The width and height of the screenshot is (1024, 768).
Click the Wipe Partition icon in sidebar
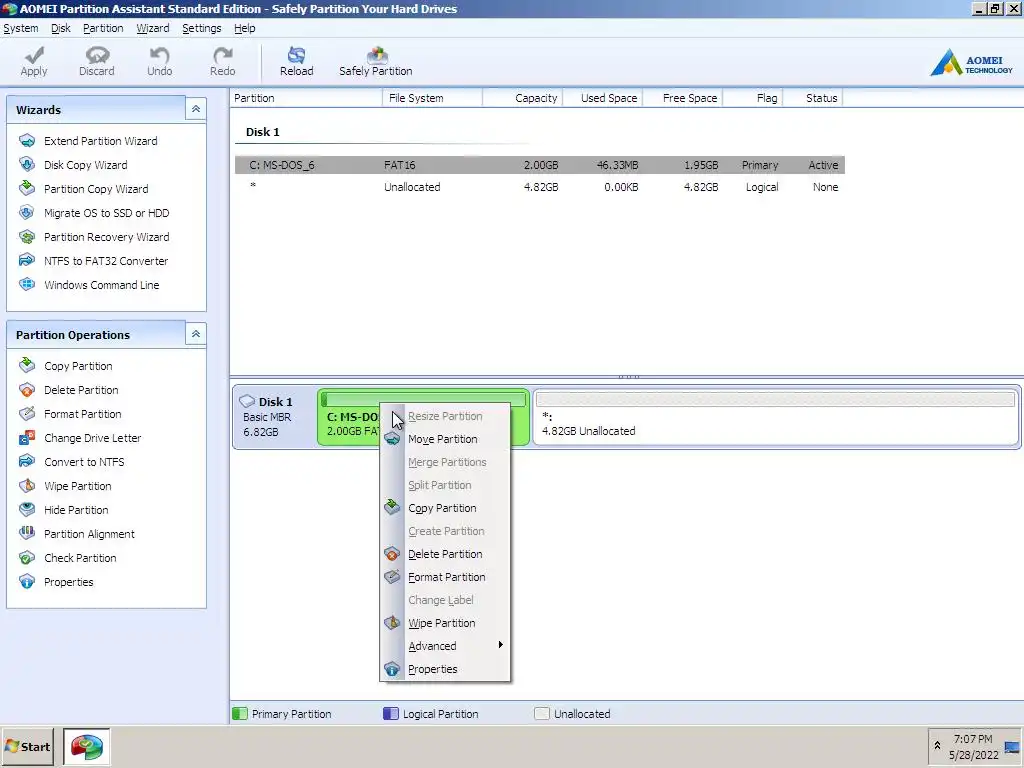(27, 485)
